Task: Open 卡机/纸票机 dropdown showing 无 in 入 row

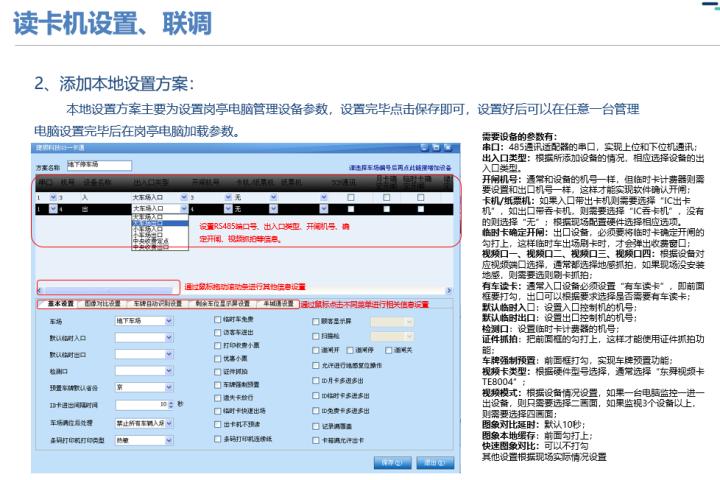Action: 273,197
